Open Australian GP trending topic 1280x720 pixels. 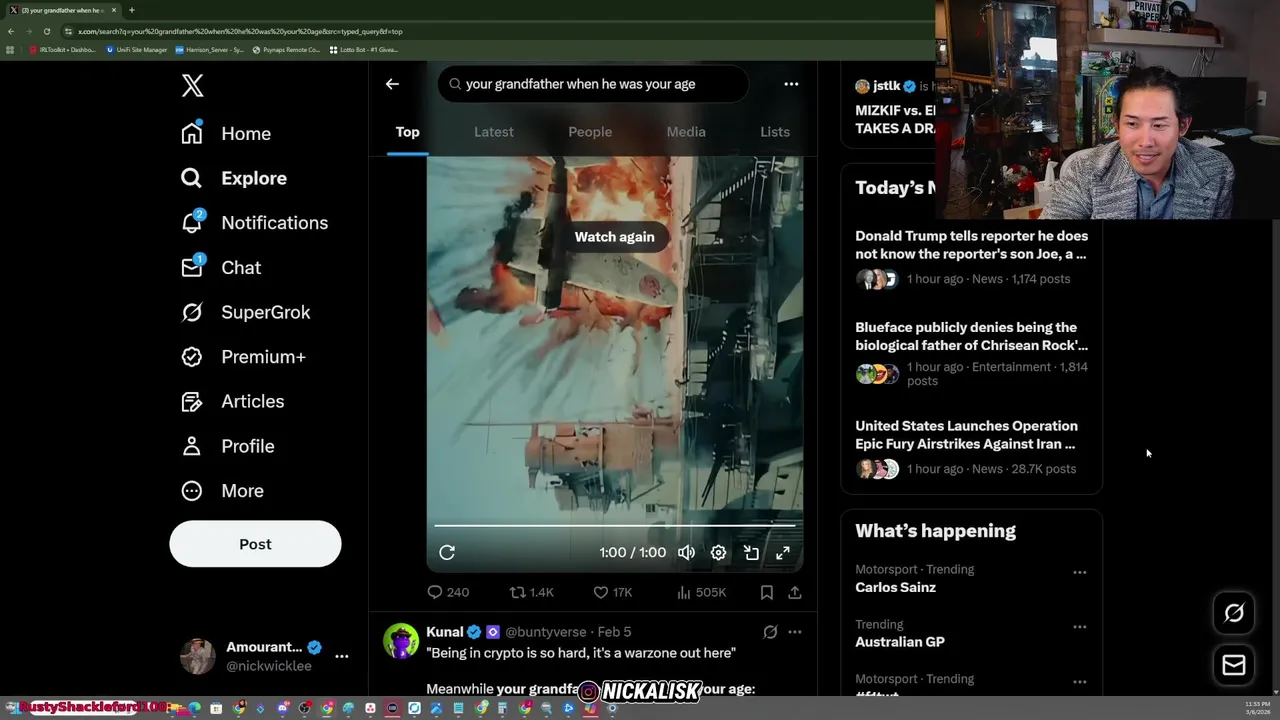coord(900,642)
